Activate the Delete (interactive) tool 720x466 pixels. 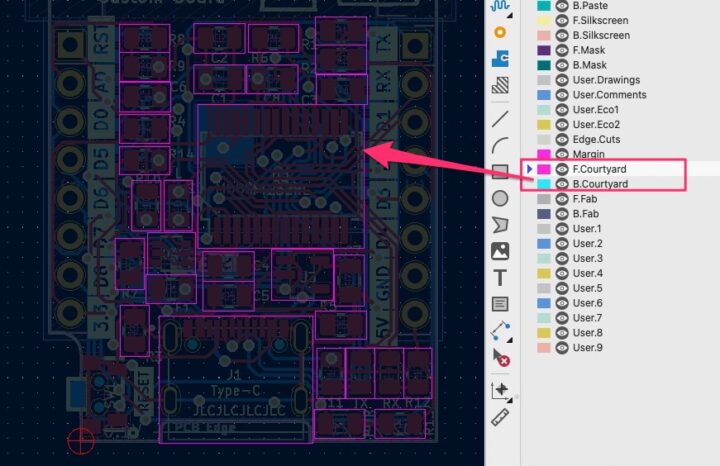pyautogui.click(x=500, y=356)
